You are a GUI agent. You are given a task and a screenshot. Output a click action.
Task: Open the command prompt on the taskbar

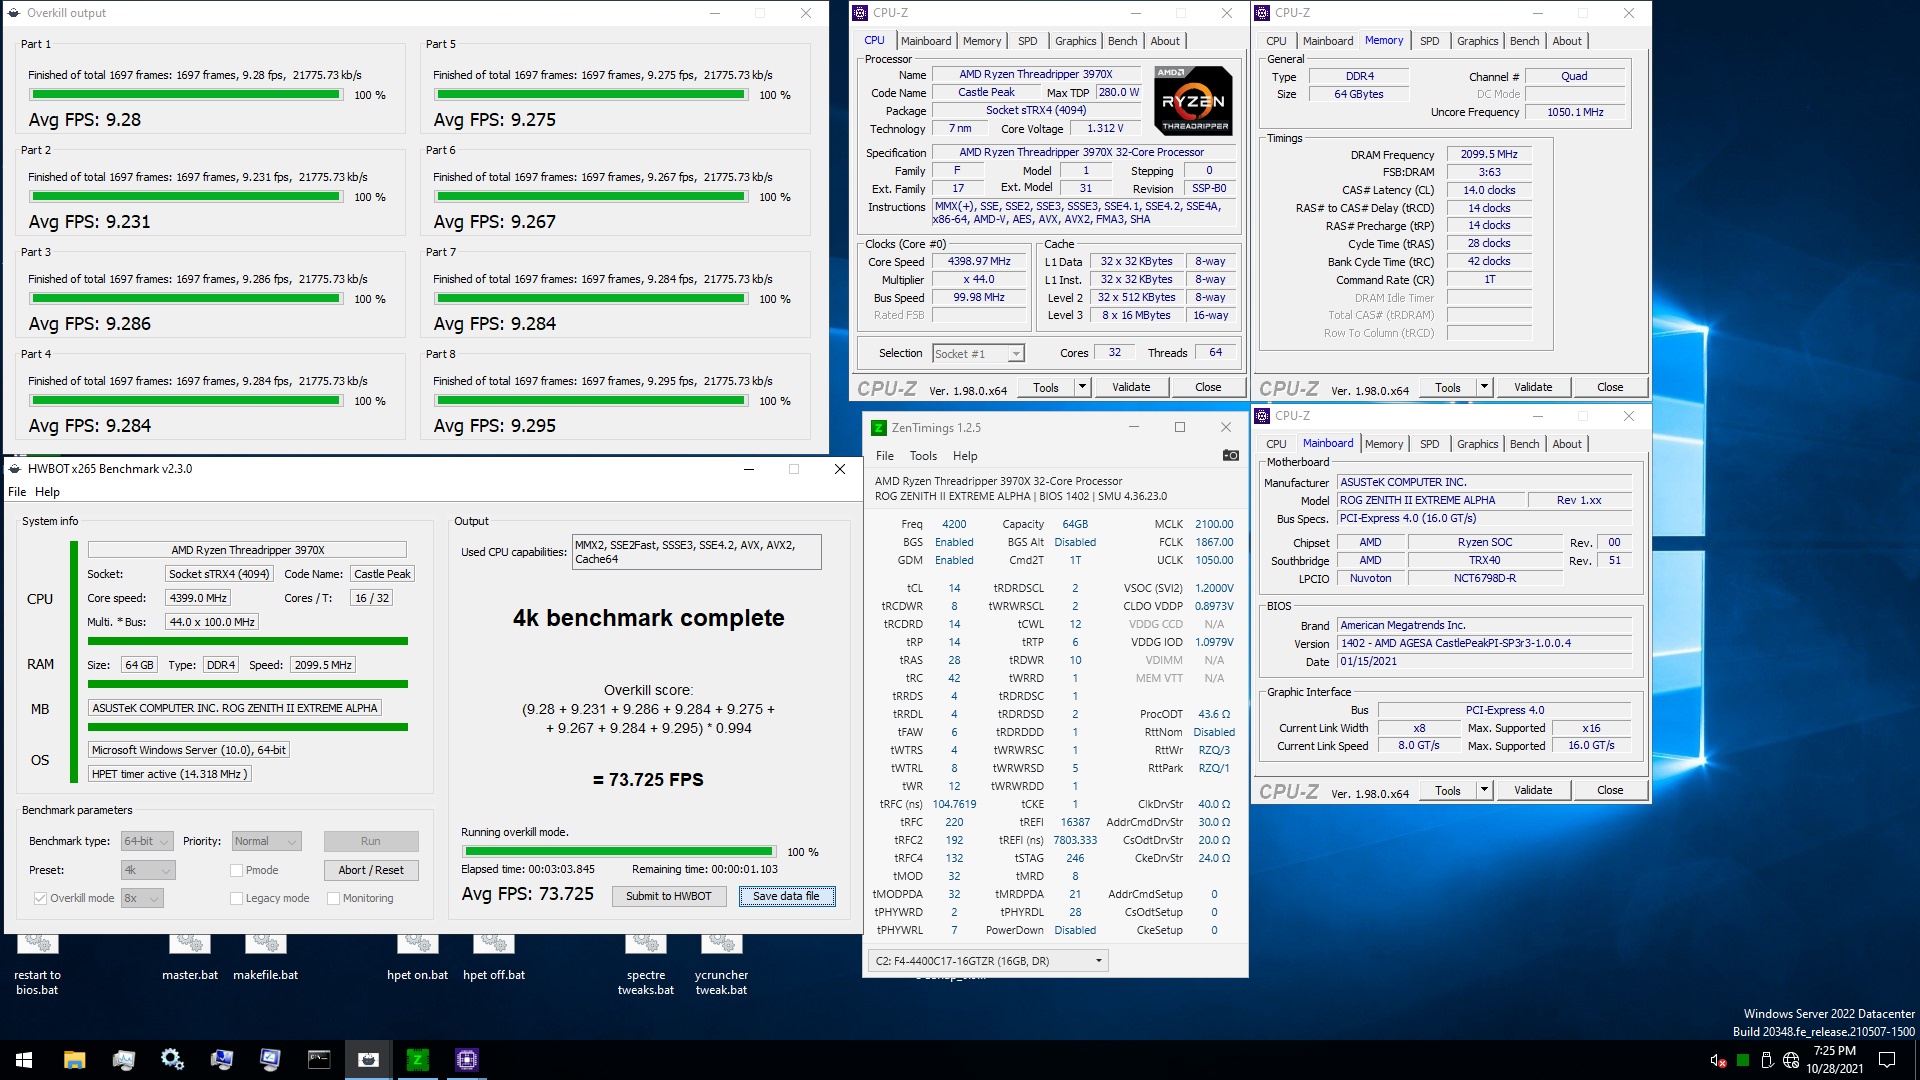319,1060
